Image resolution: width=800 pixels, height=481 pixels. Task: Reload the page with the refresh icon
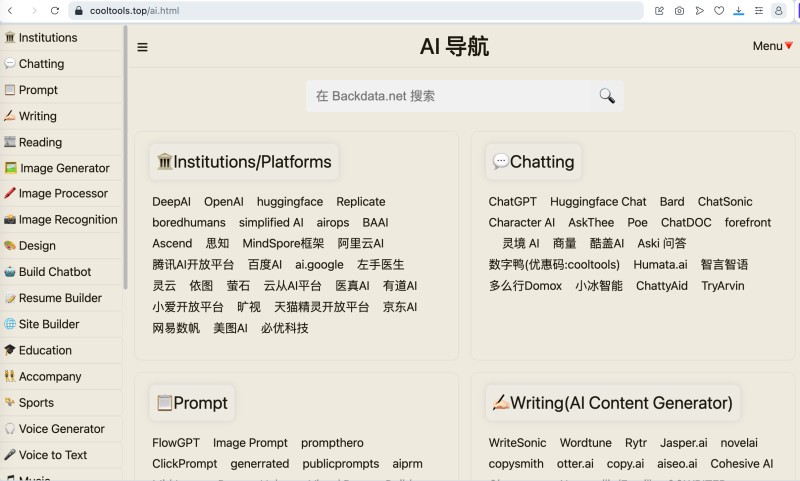tap(55, 10)
